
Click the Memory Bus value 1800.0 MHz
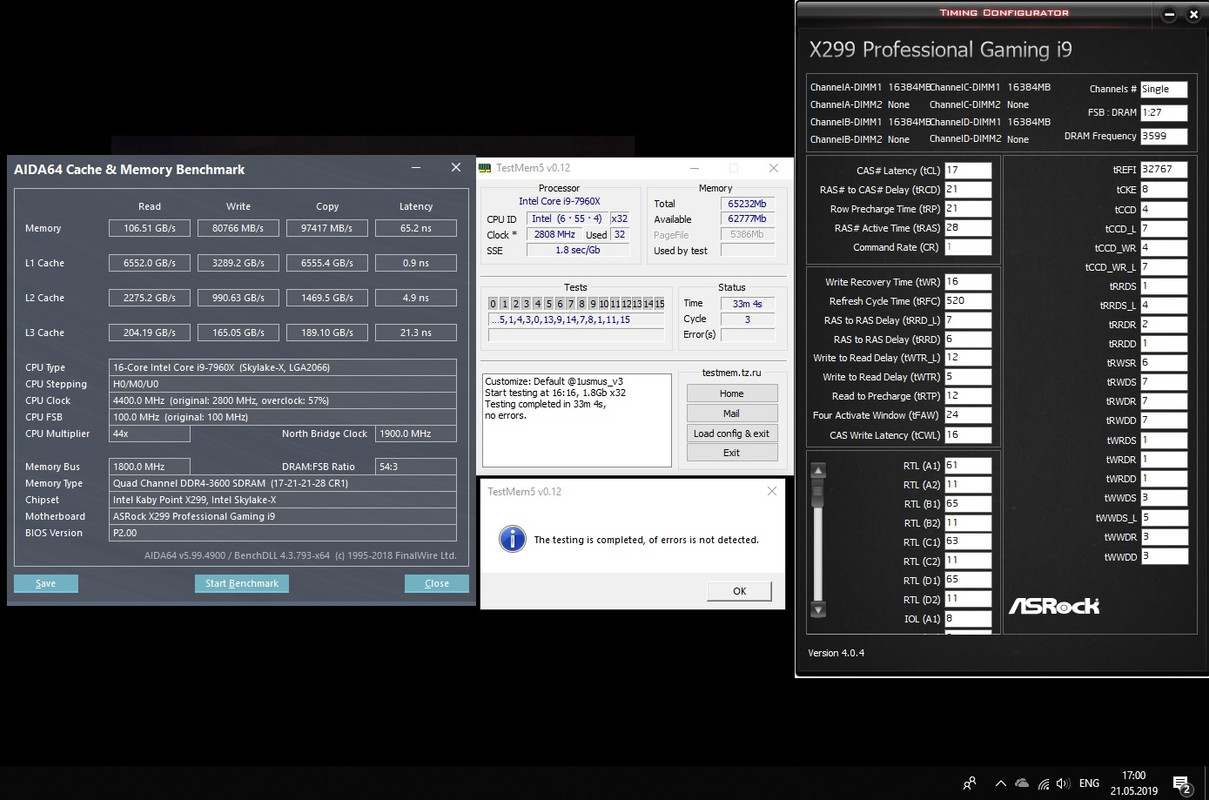coord(149,467)
